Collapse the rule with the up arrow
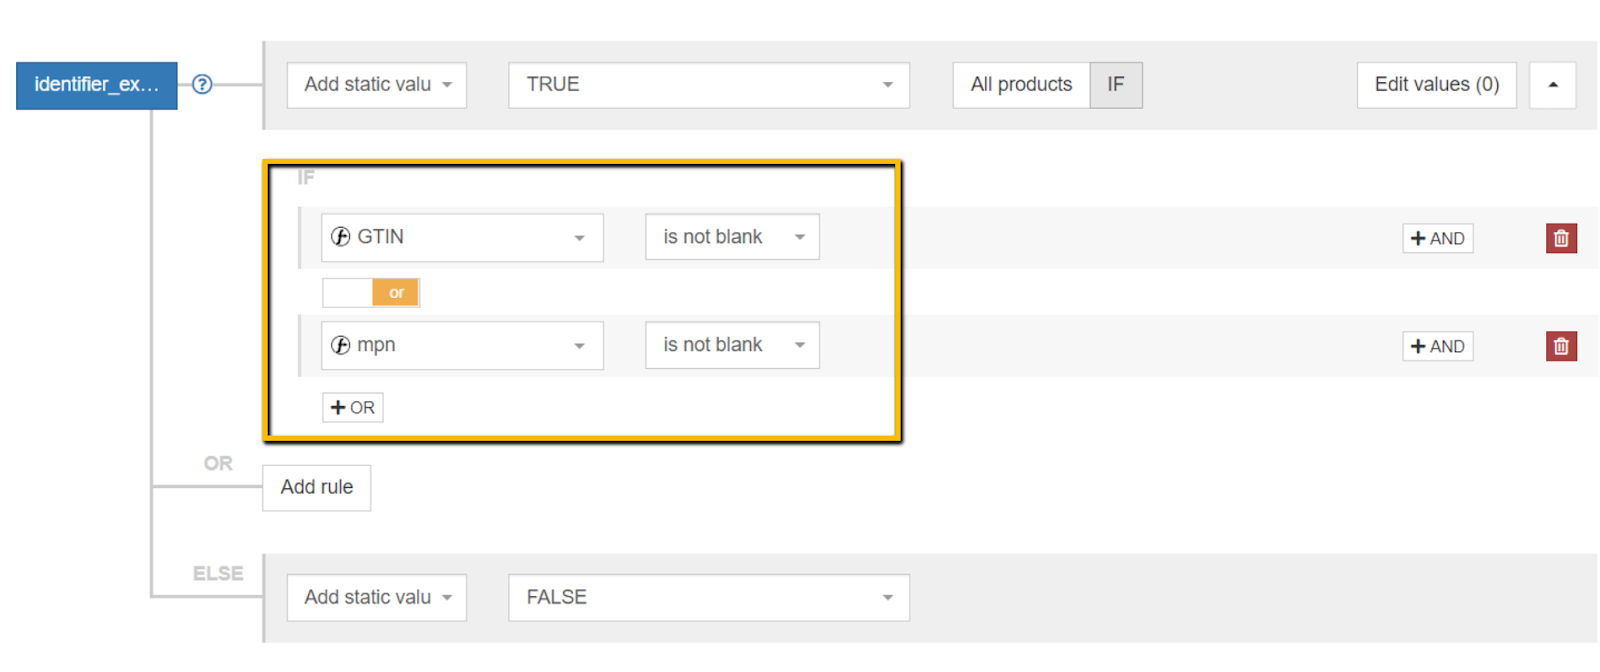The width and height of the screenshot is (1600, 672). (x=1552, y=85)
